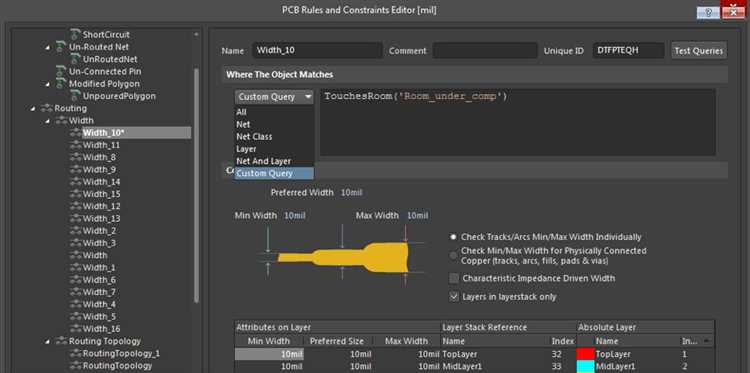Click the icon beside Width_15 rule
This screenshot has width=750, height=373.
76,194
